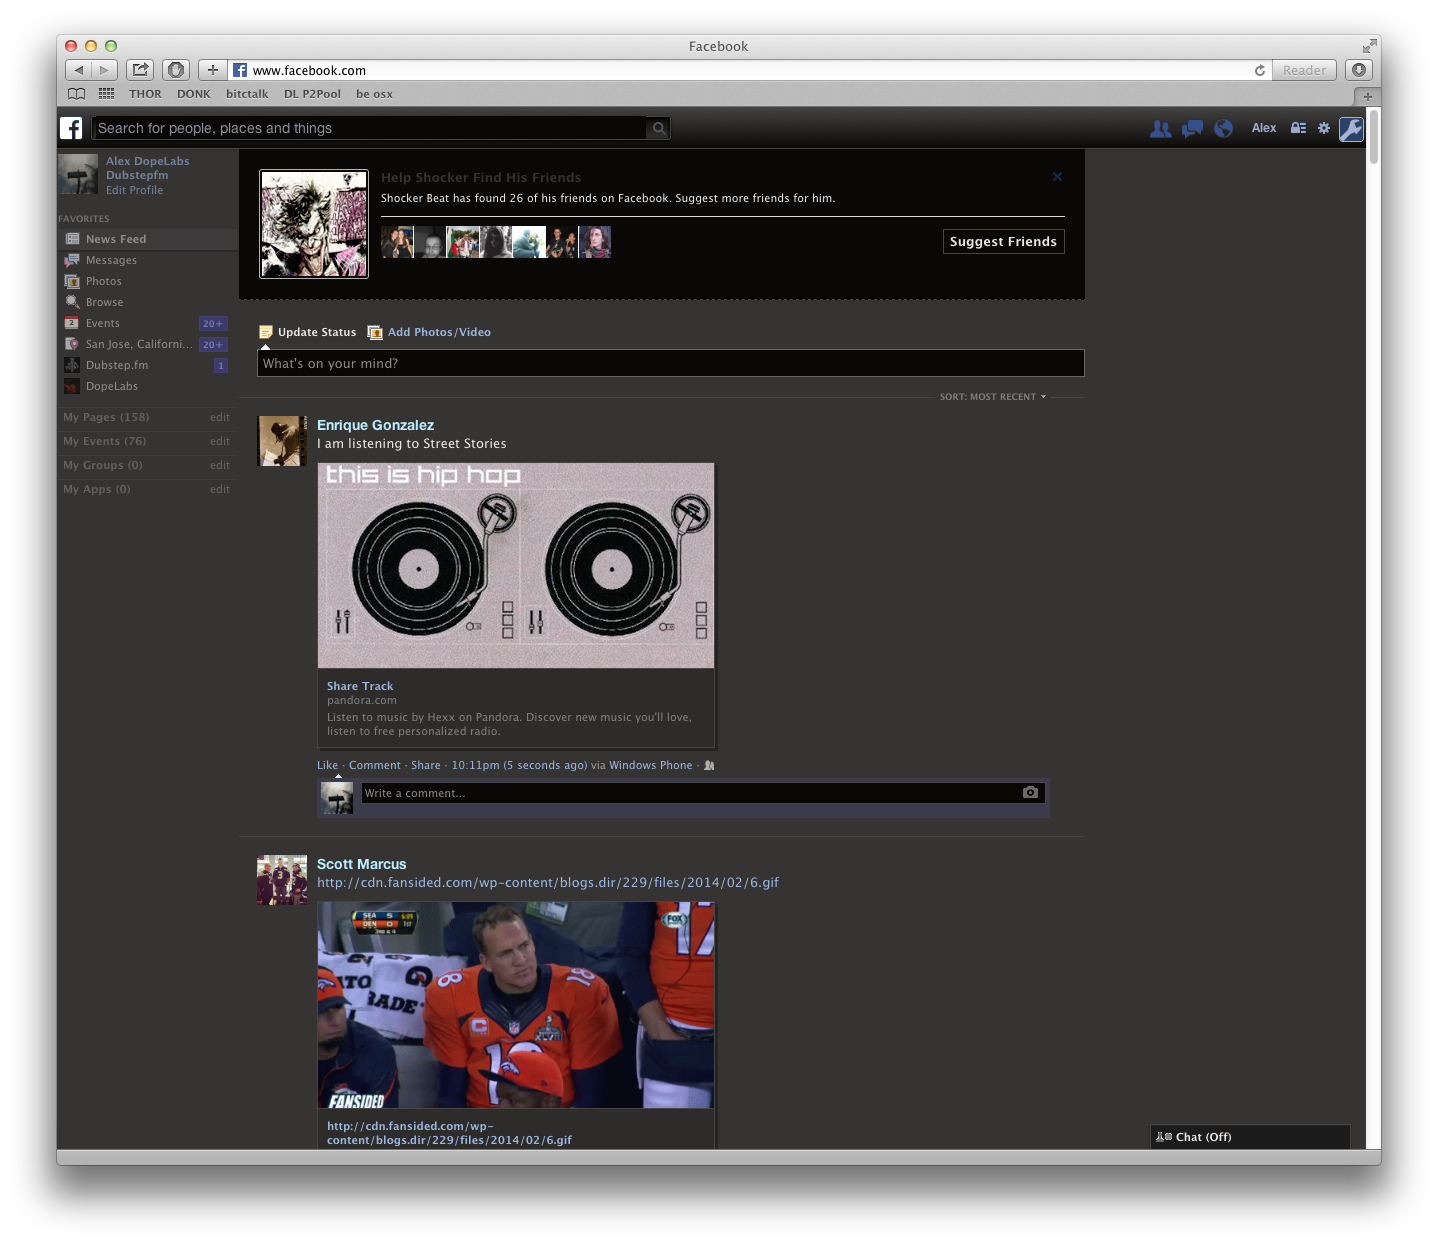
Task: Open Scott Marcus's profile link
Action: coord(361,864)
